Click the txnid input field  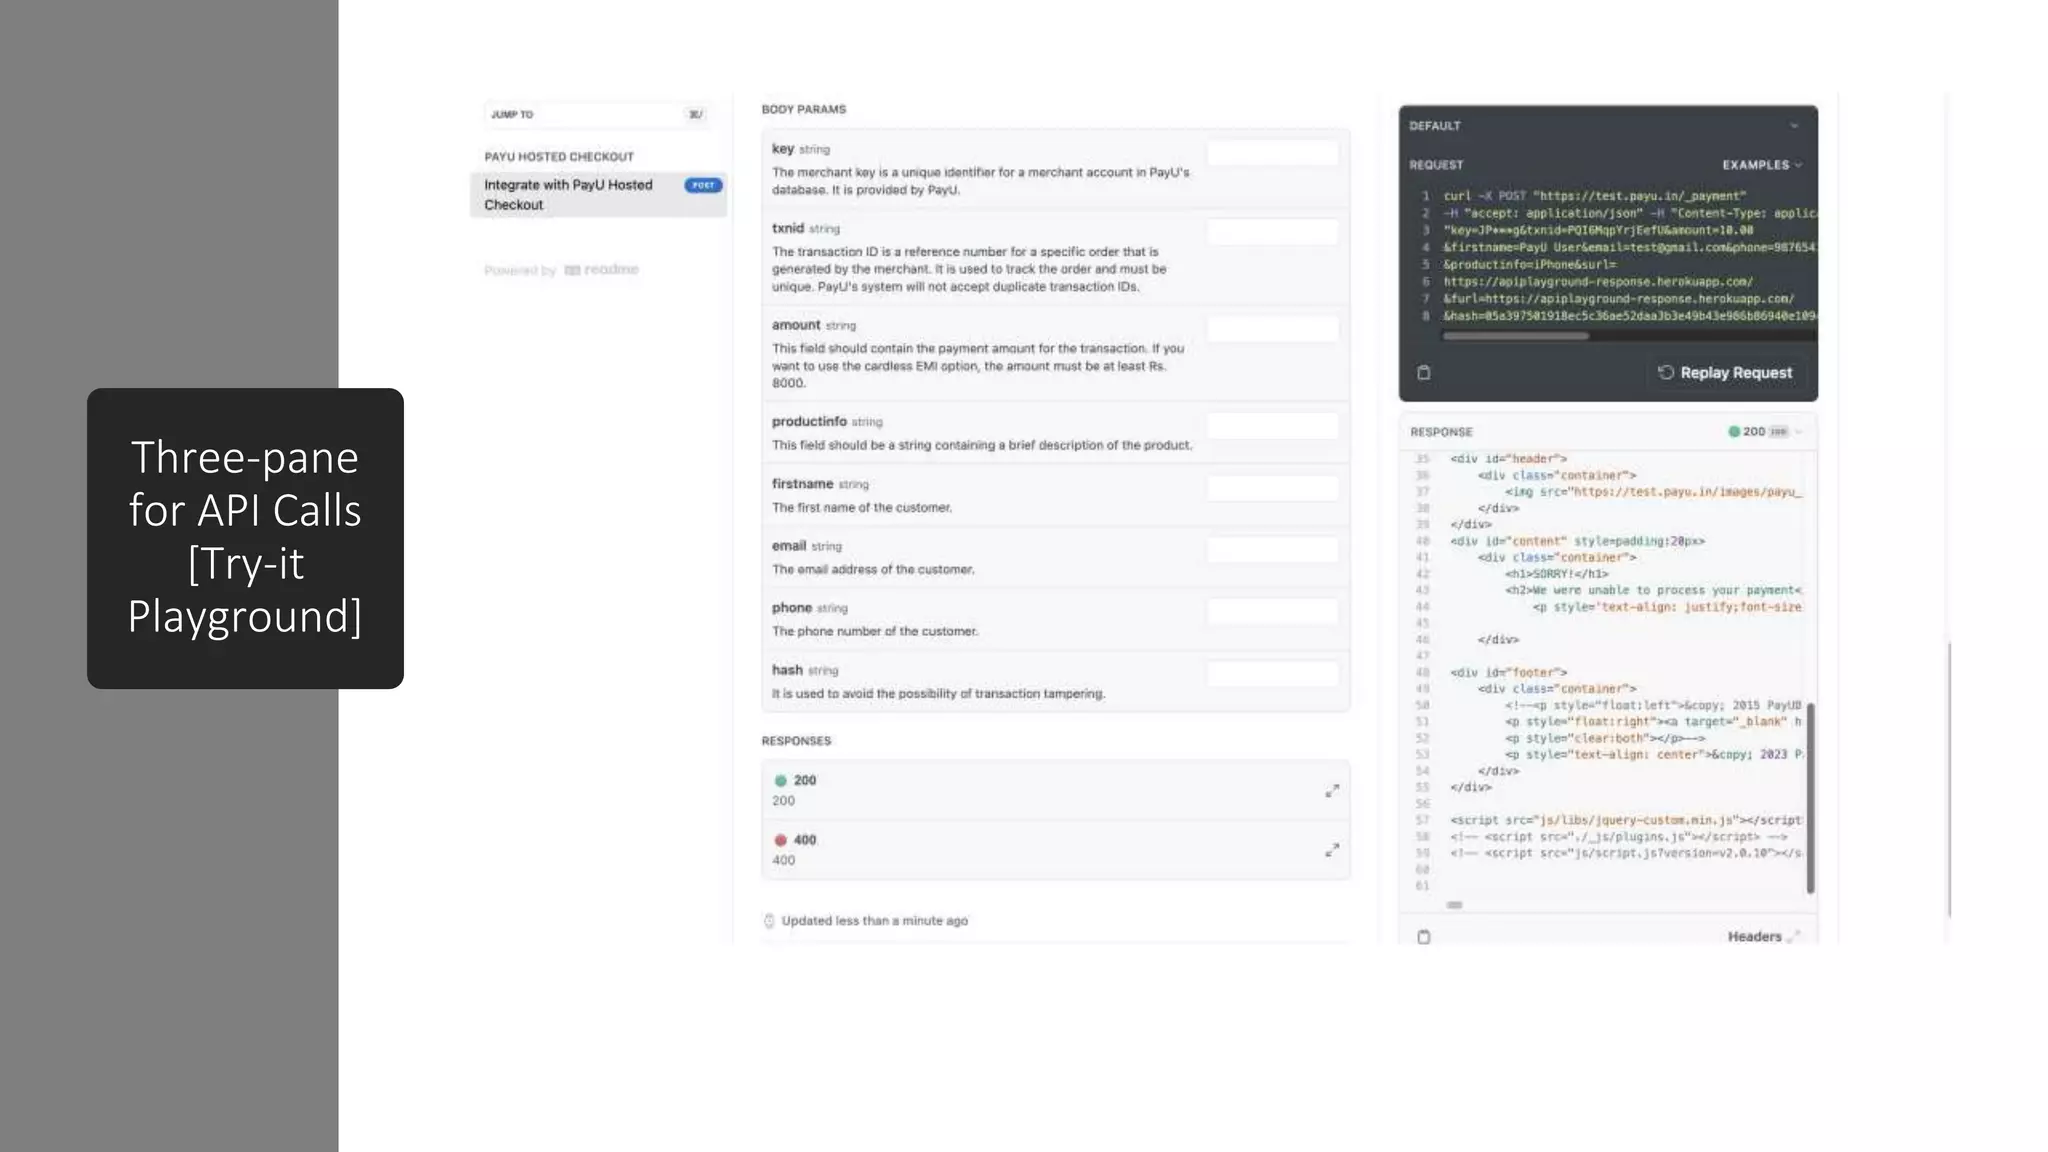point(1272,232)
